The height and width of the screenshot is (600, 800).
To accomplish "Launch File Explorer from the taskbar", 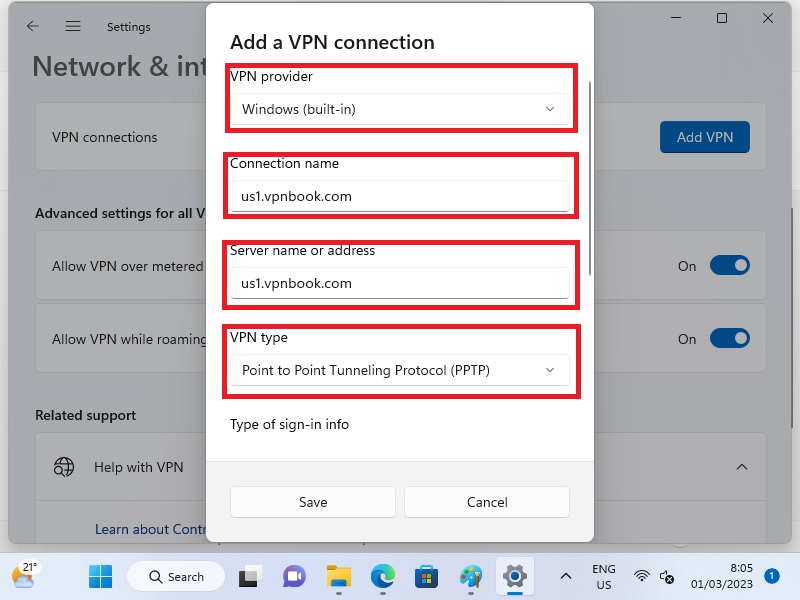I will click(x=339, y=577).
